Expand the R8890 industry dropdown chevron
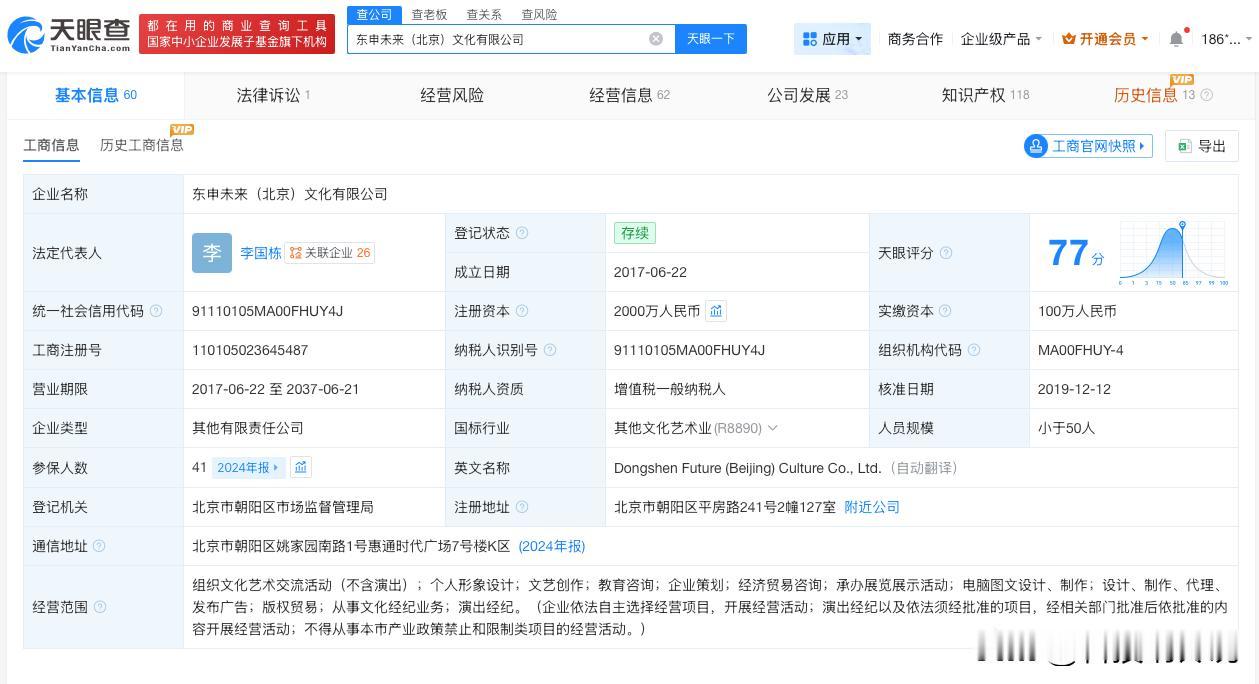This screenshot has height=684, width=1259. [772, 428]
